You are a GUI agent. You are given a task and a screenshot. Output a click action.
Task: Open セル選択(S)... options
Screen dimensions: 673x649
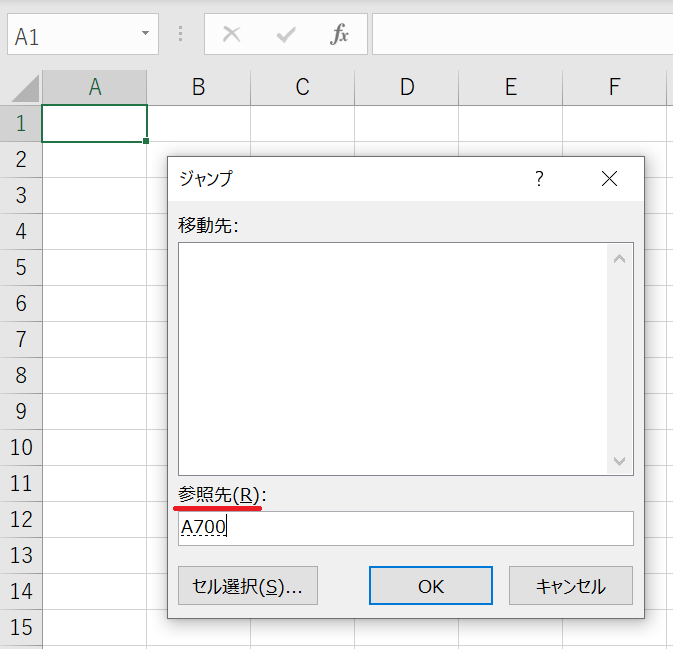pyautogui.click(x=247, y=586)
